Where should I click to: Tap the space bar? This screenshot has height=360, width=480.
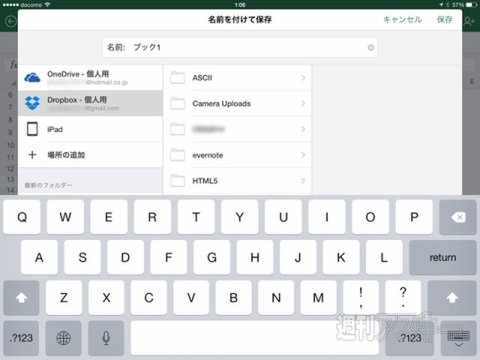(255, 338)
